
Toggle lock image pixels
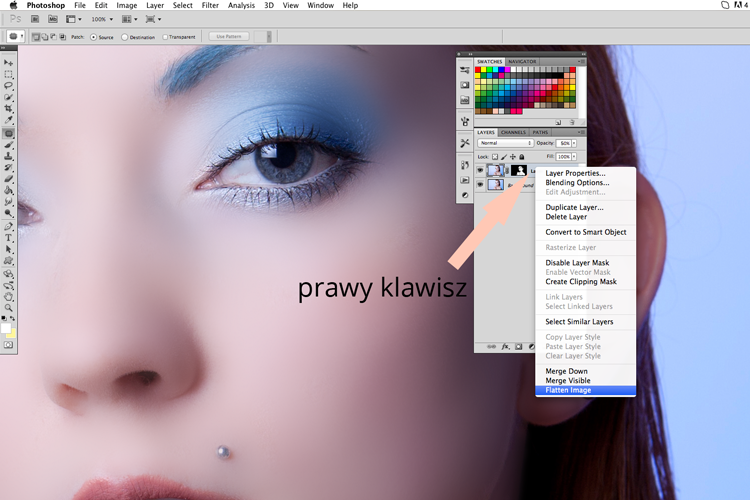pos(504,157)
